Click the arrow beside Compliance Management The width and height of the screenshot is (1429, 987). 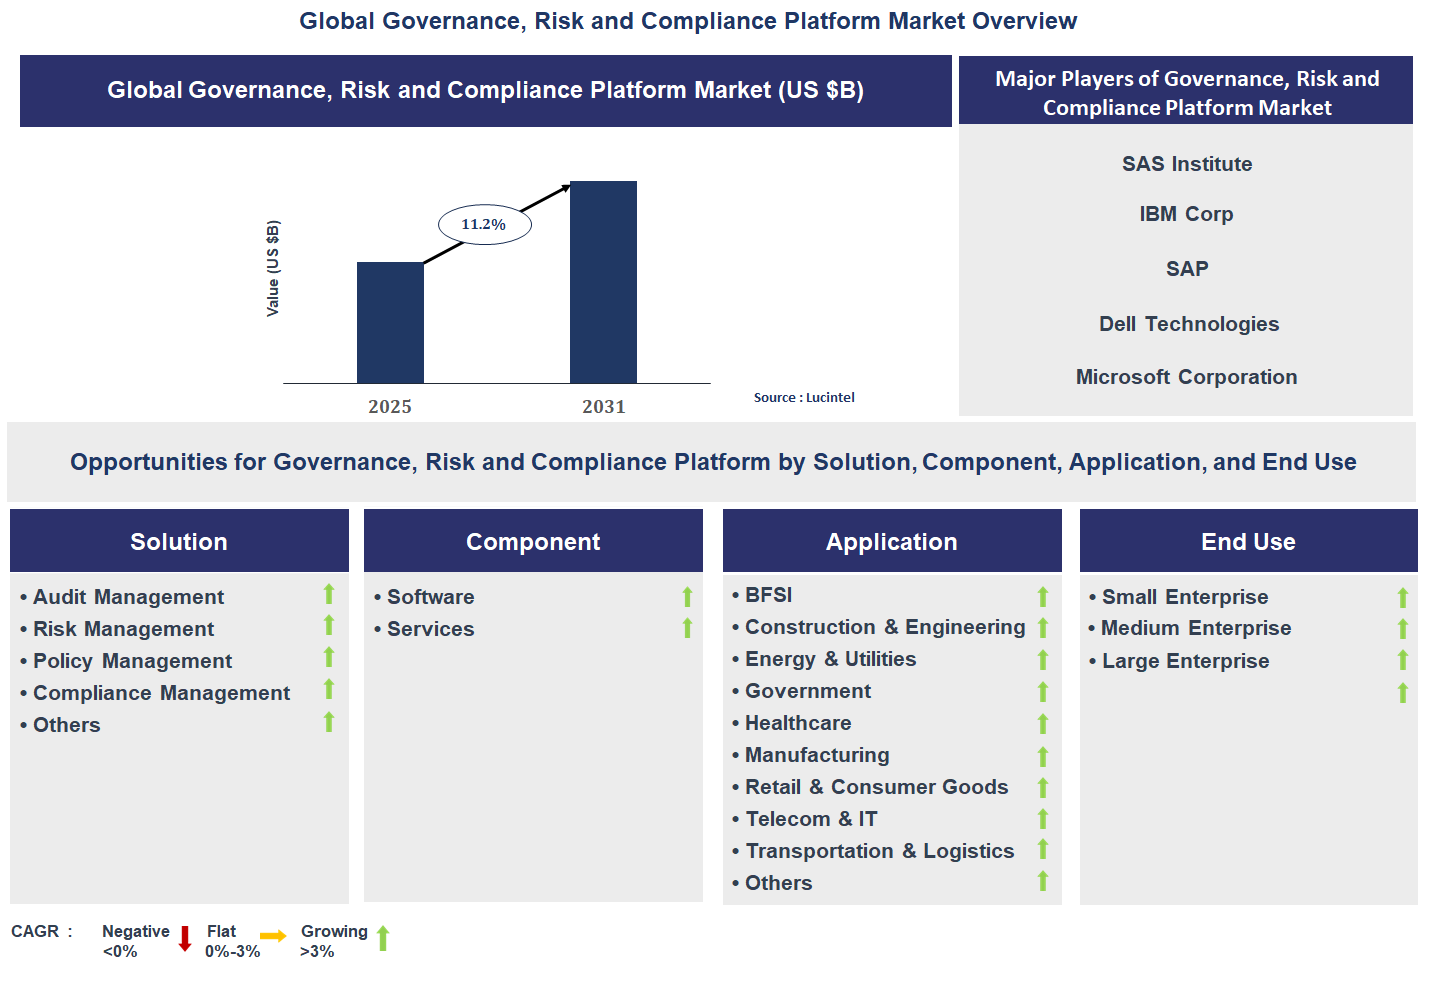[328, 689]
